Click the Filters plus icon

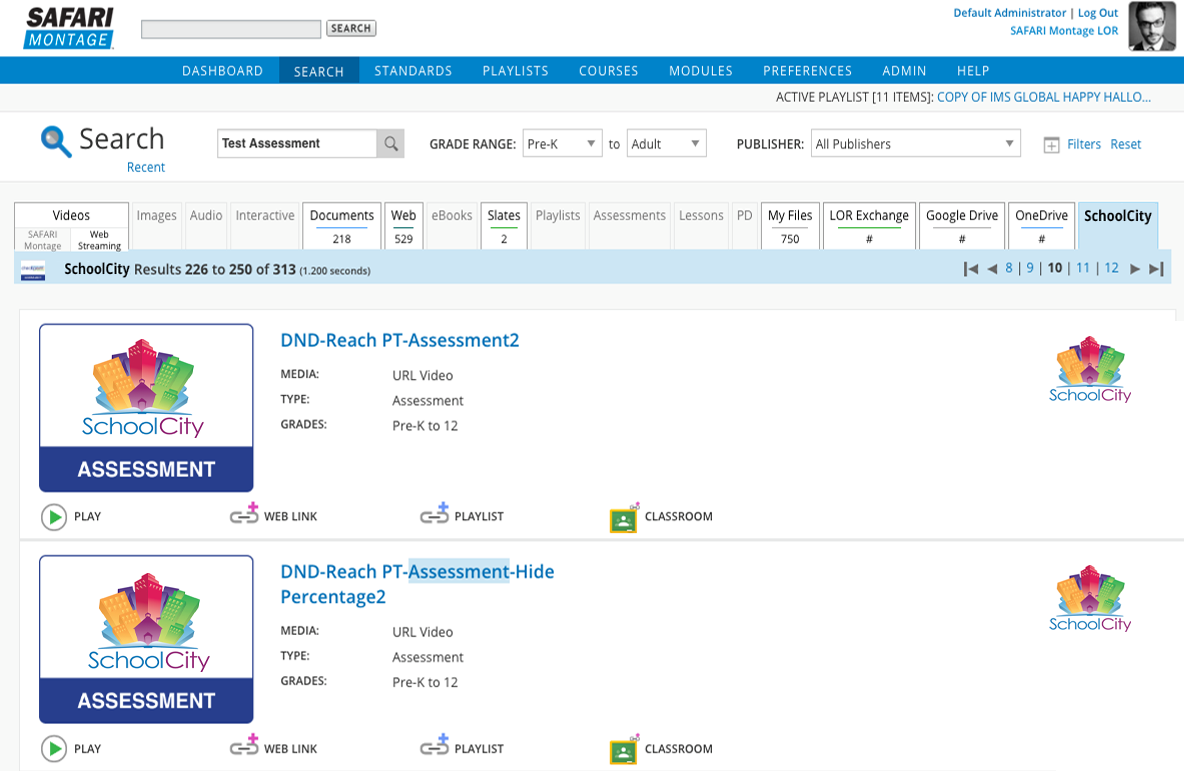point(1051,145)
